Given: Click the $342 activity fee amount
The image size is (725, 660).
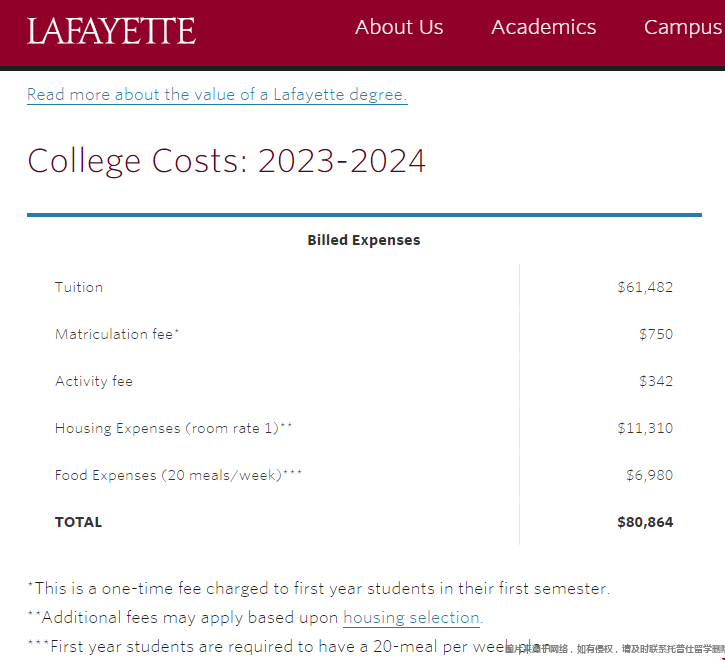Looking at the screenshot, I should [656, 382].
